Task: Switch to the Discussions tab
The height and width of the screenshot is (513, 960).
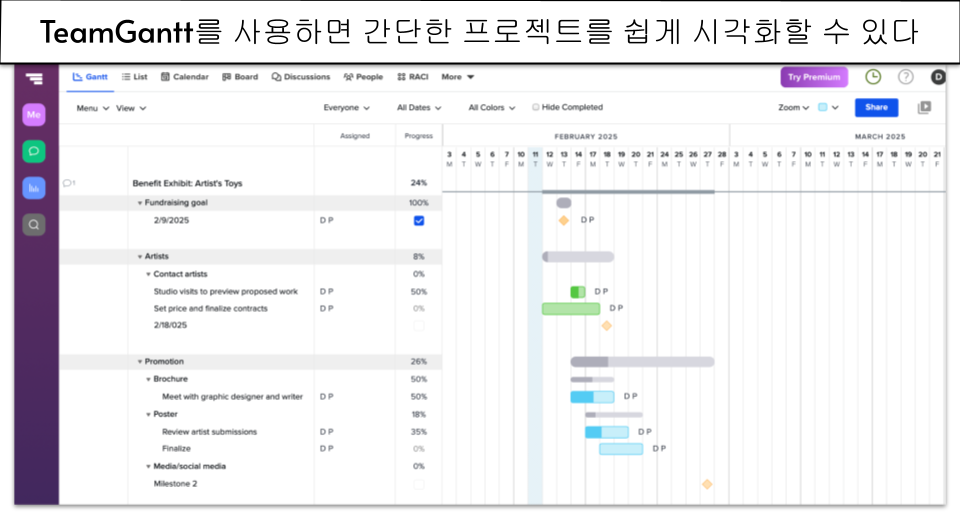Action: coord(301,77)
